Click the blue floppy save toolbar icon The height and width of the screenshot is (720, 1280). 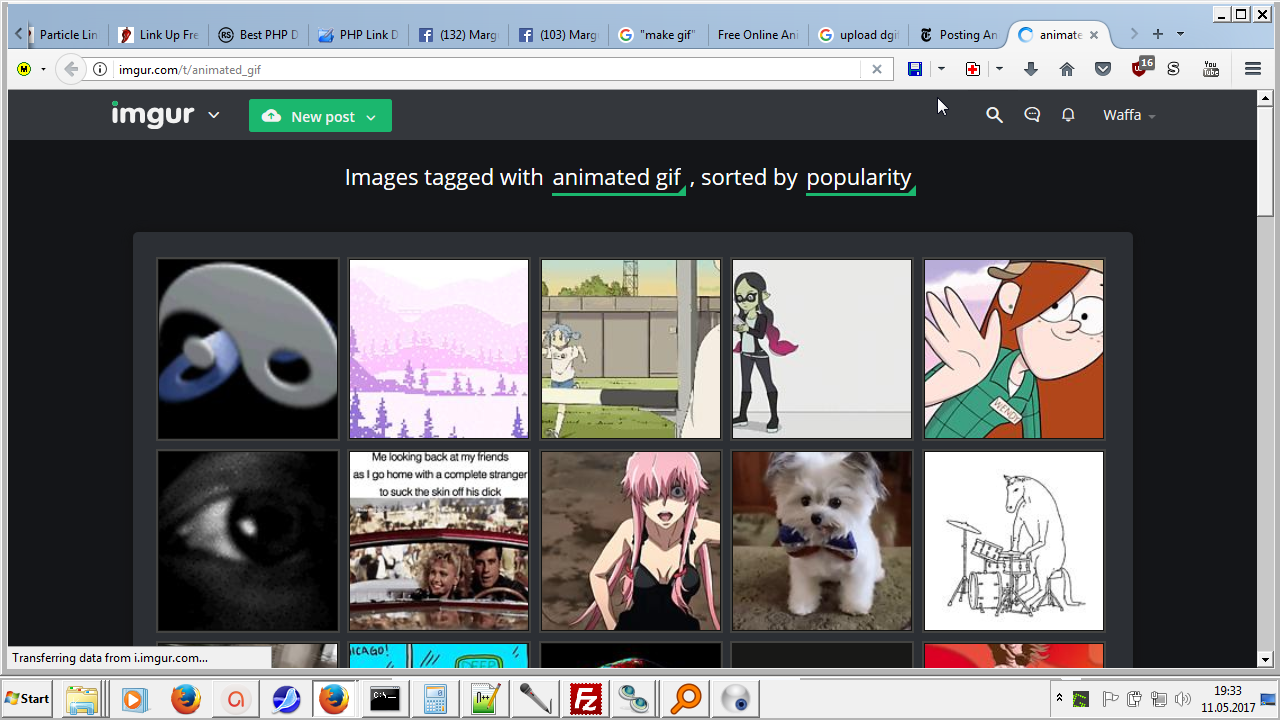[915, 69]
